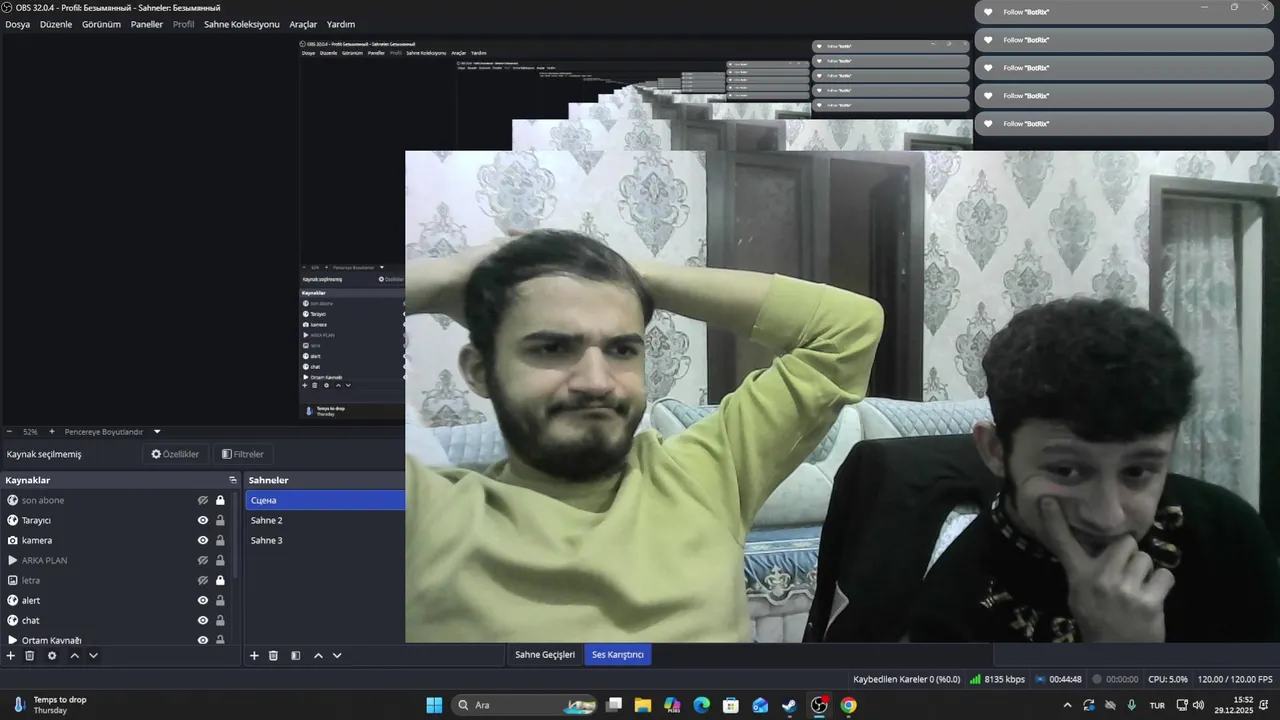Click the topmost Follow "BotRix" notification
The height and width of the screenshot is (720, 1280).
coord(1125,12)
